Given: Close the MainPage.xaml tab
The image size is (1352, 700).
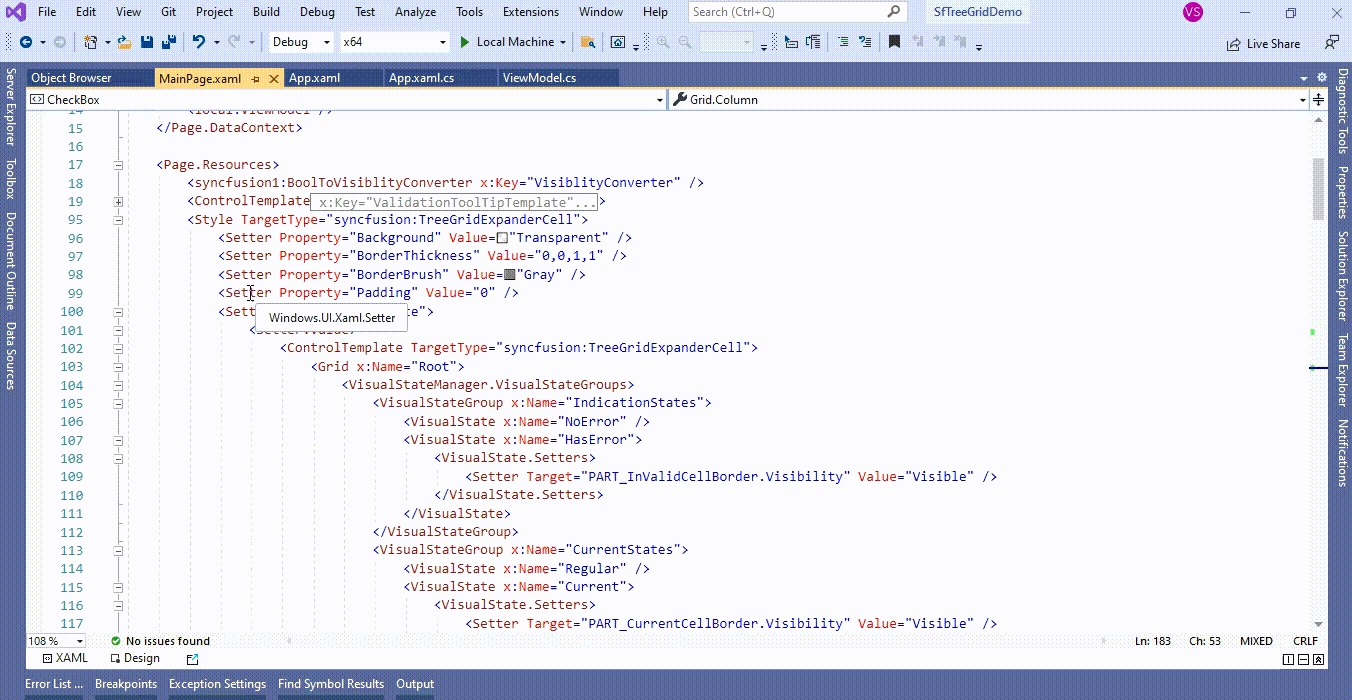Looking at the screenshot, I should click(272, 78).
